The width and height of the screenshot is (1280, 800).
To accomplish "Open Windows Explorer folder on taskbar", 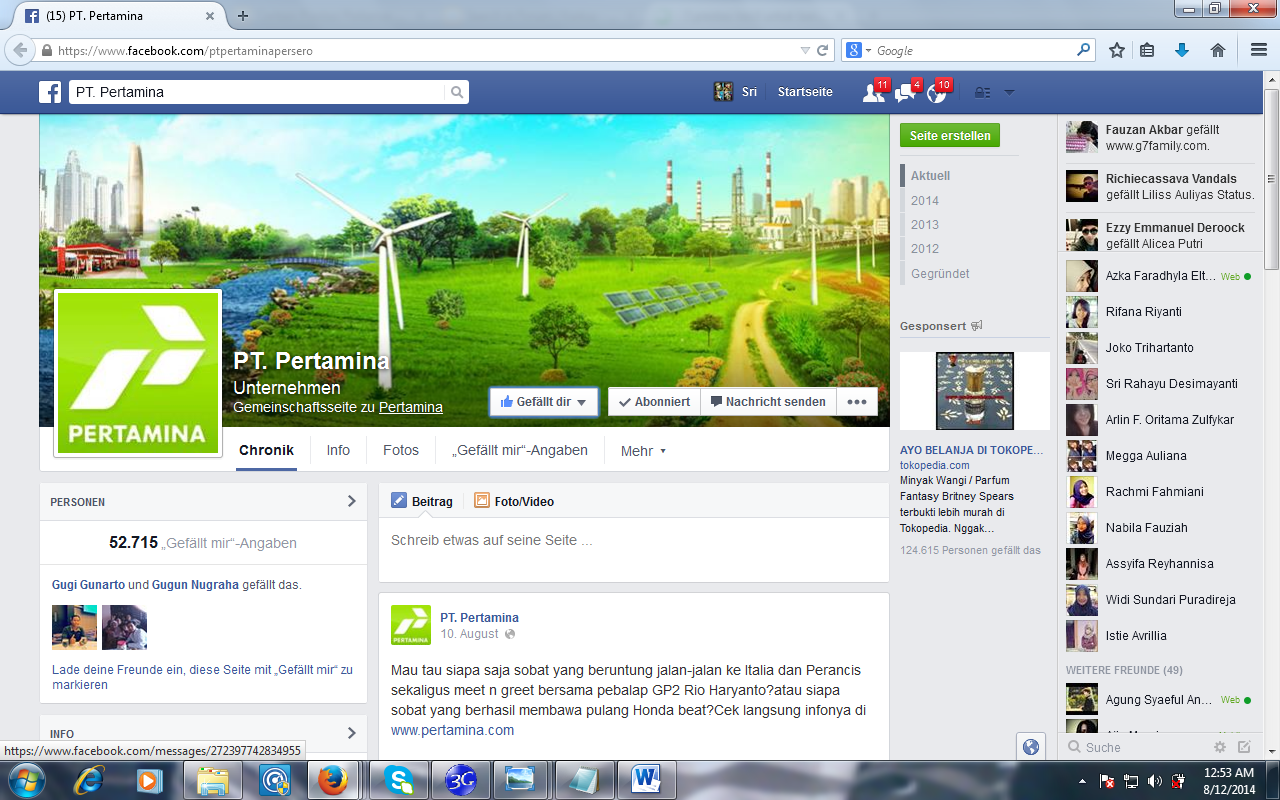I will (213, 780).
